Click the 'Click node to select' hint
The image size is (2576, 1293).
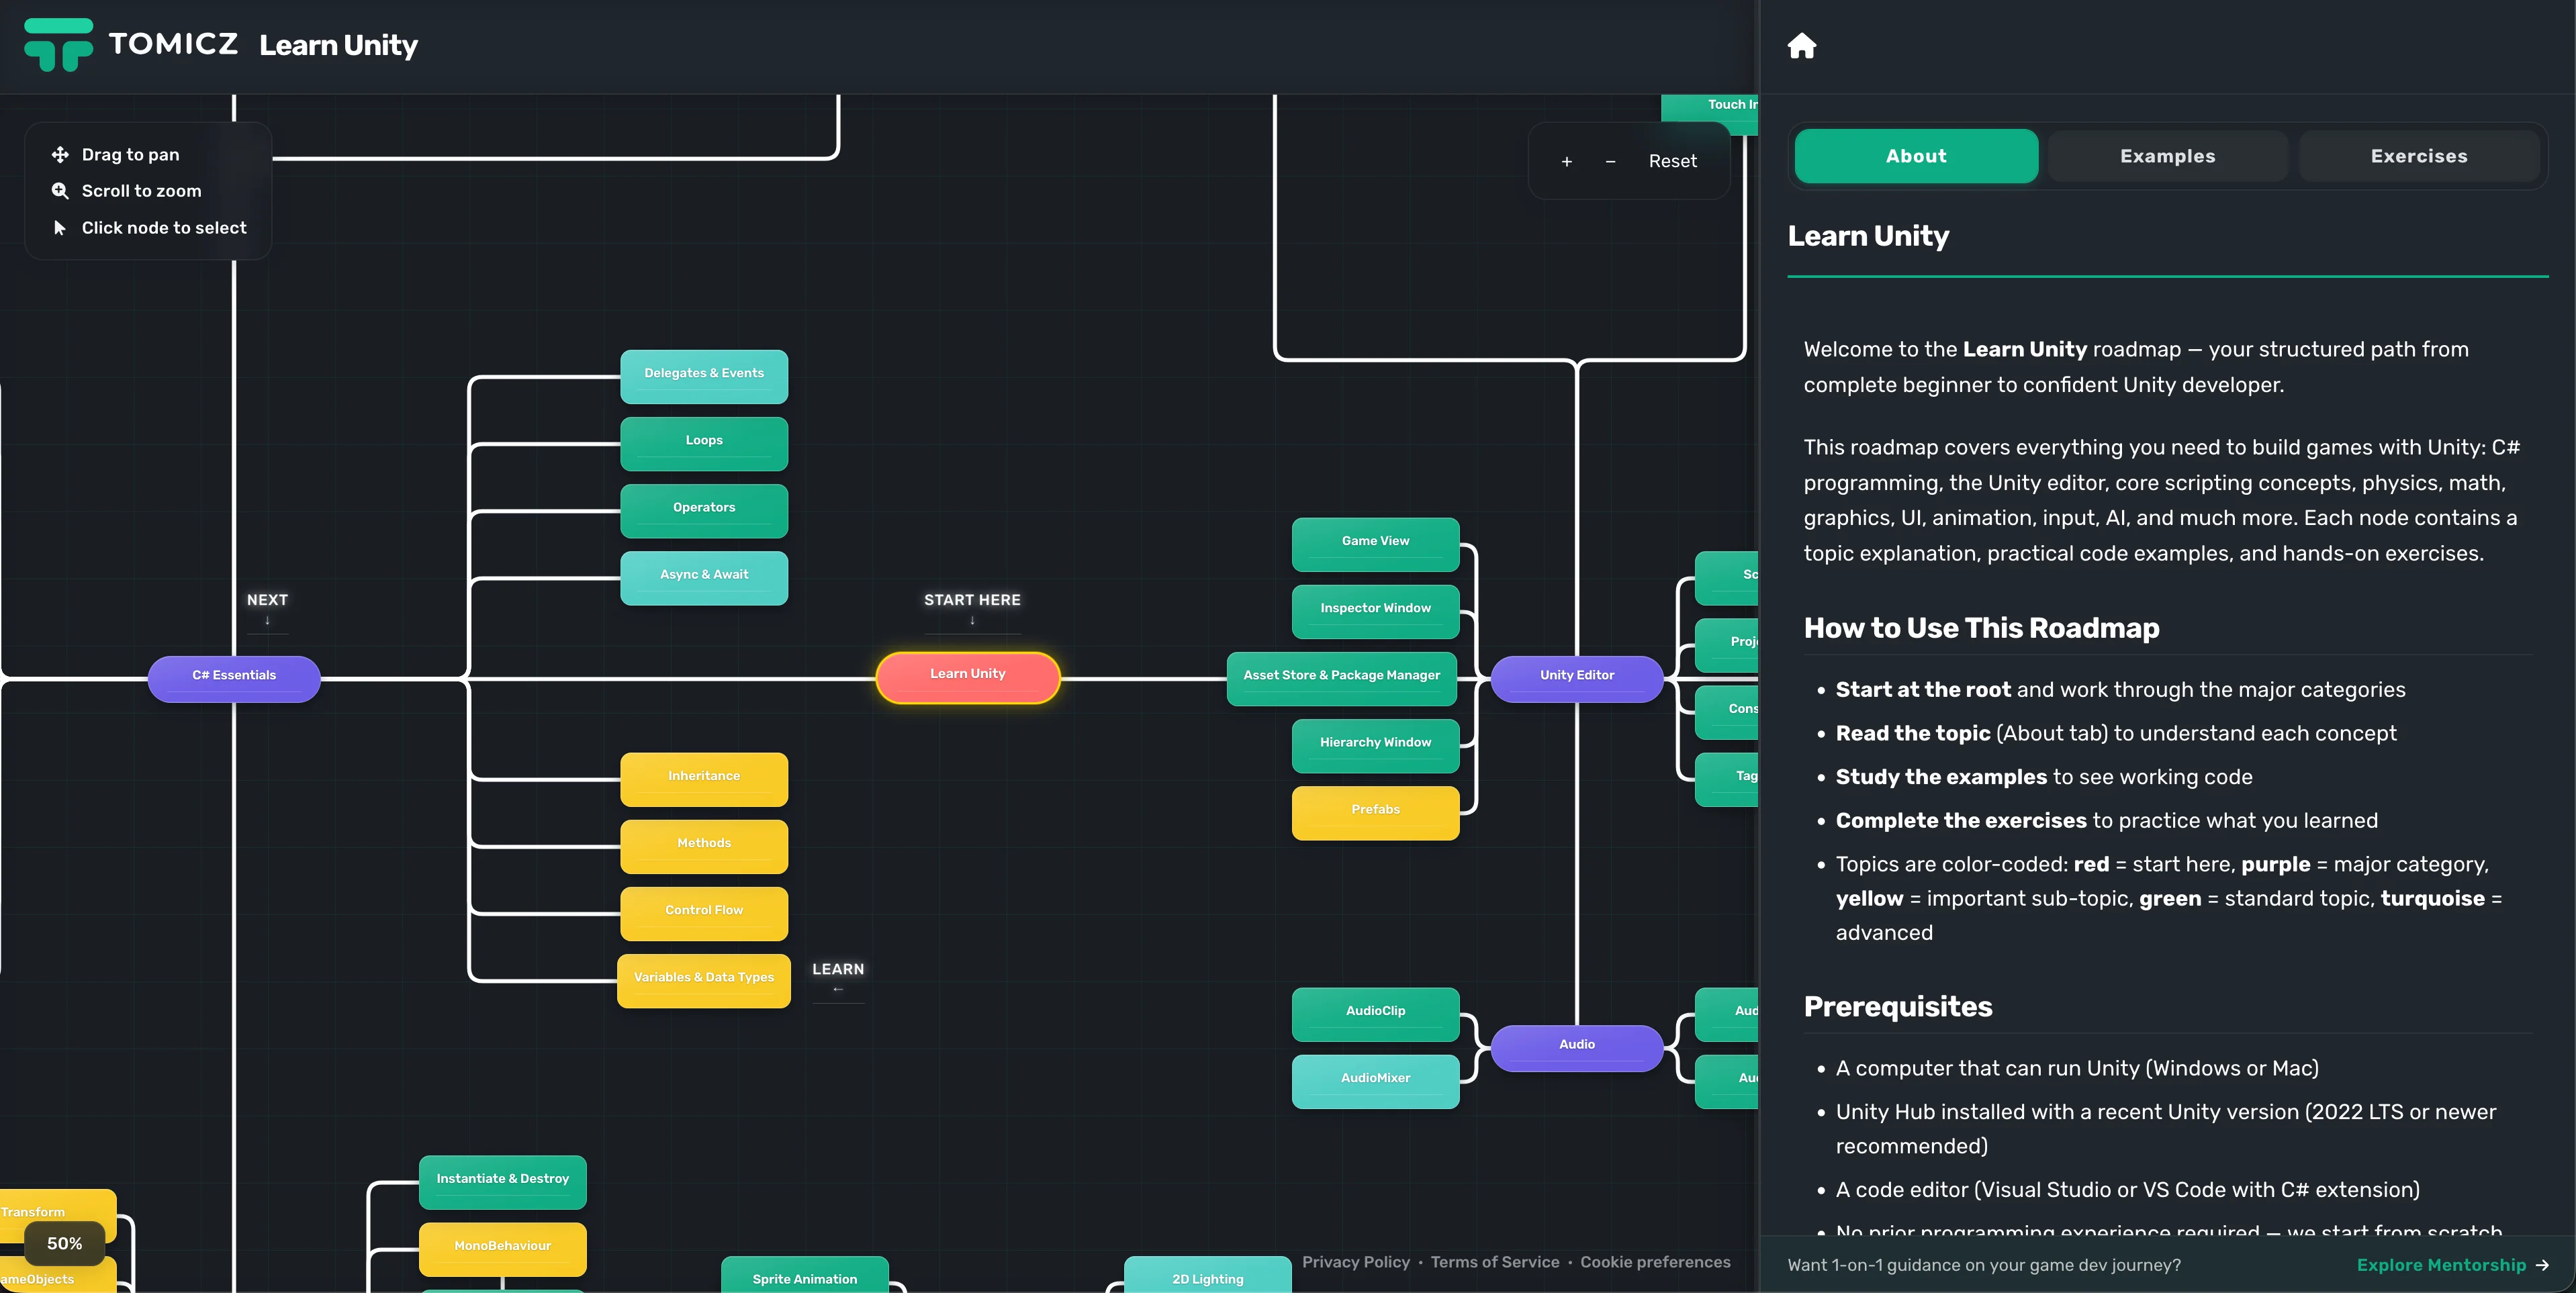[x=163, y=228]
